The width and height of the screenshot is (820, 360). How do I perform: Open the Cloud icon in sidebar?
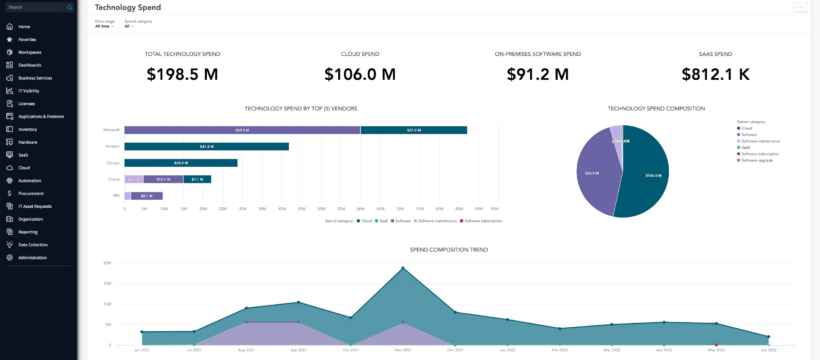click(x=9, y=168)
